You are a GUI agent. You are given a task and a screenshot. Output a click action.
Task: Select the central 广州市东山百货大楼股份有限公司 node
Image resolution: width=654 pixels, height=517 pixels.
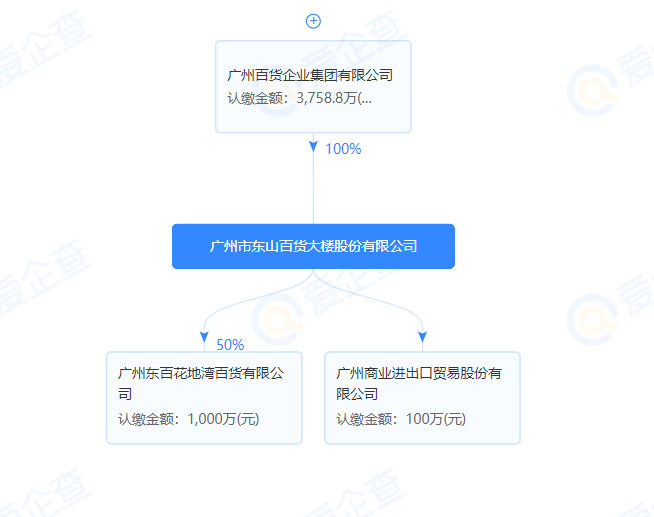pyautogui.click(x=313, y=246)
